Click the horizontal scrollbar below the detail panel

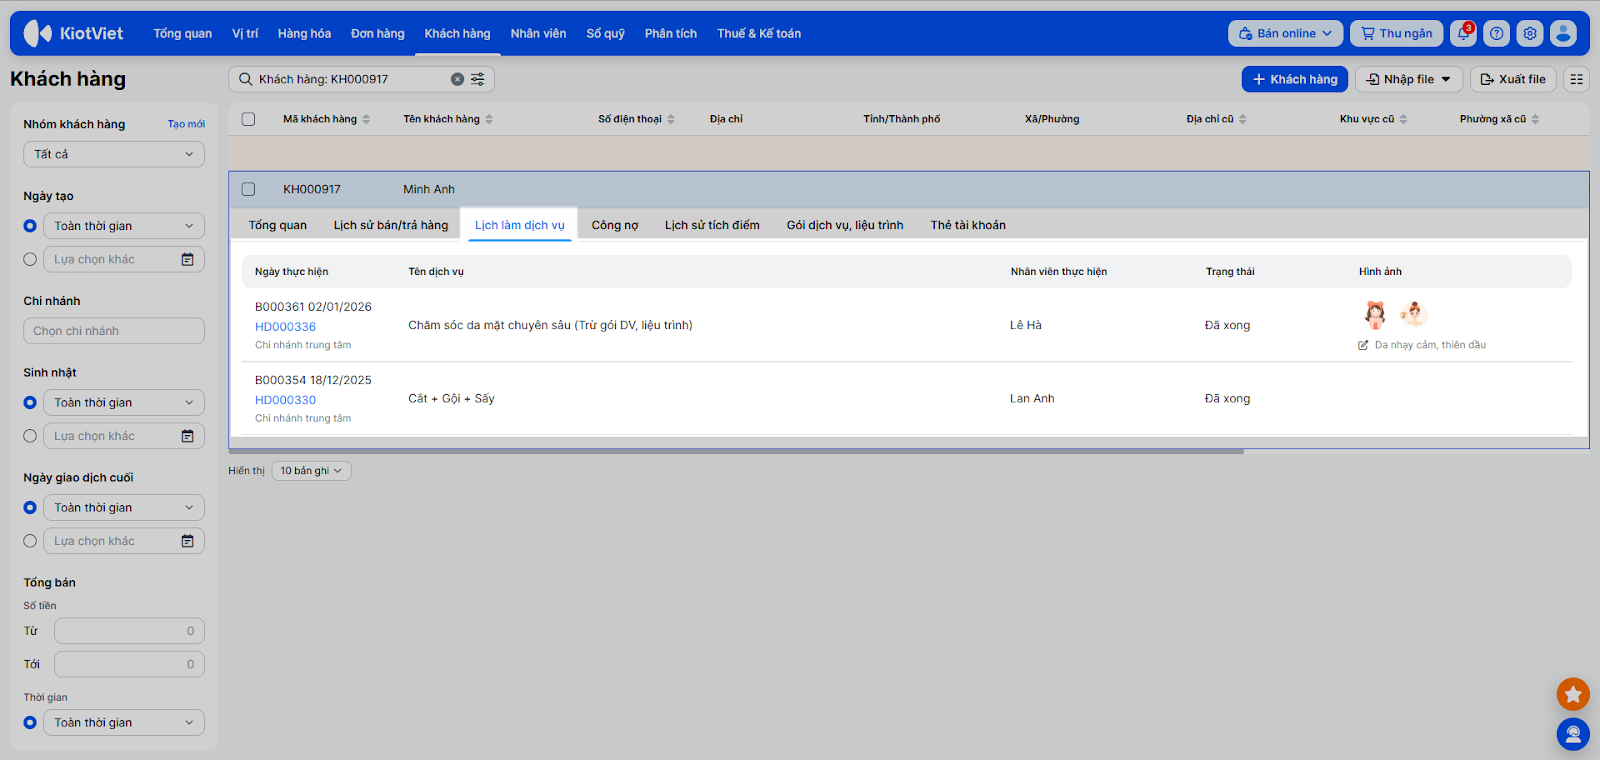click(736, 452)
